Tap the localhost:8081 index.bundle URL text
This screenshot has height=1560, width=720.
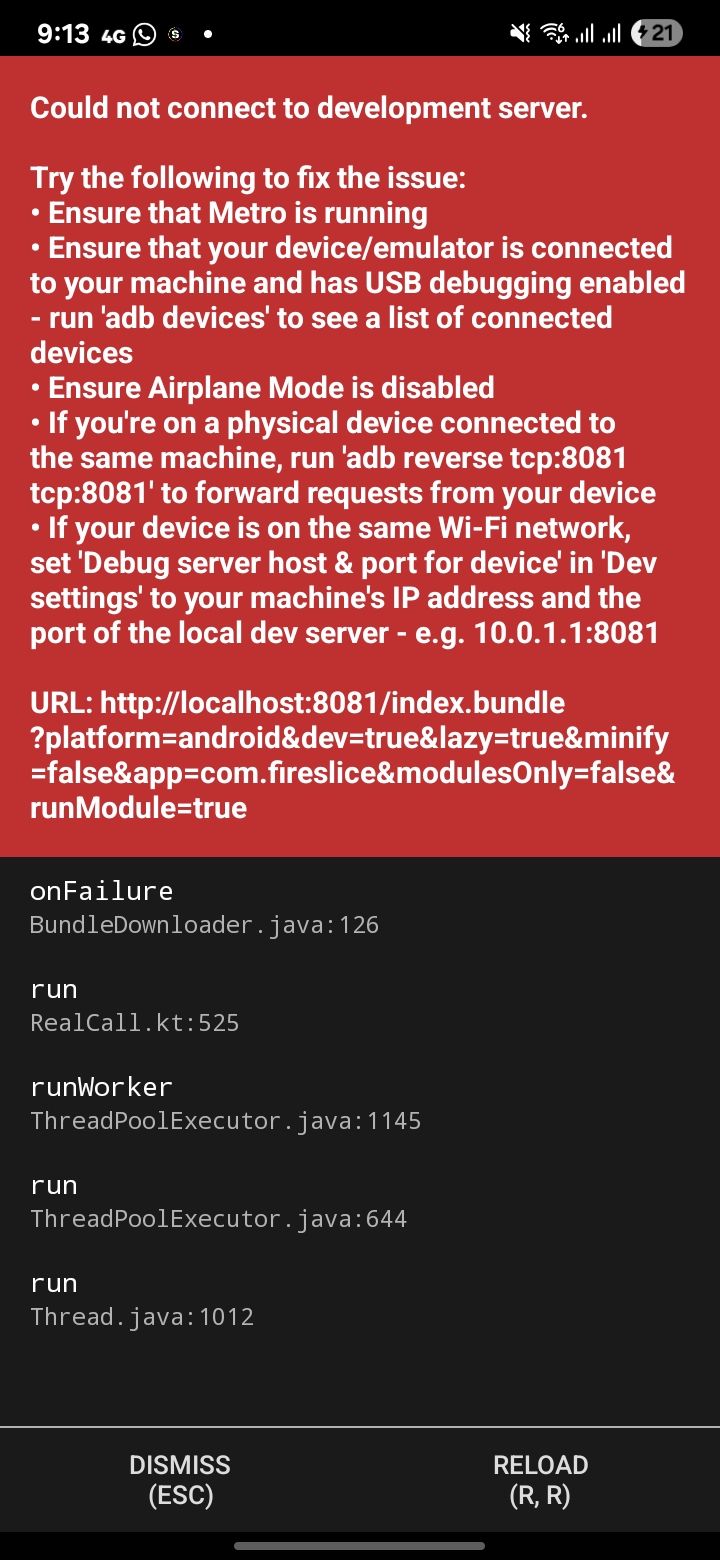pos(352,755)
